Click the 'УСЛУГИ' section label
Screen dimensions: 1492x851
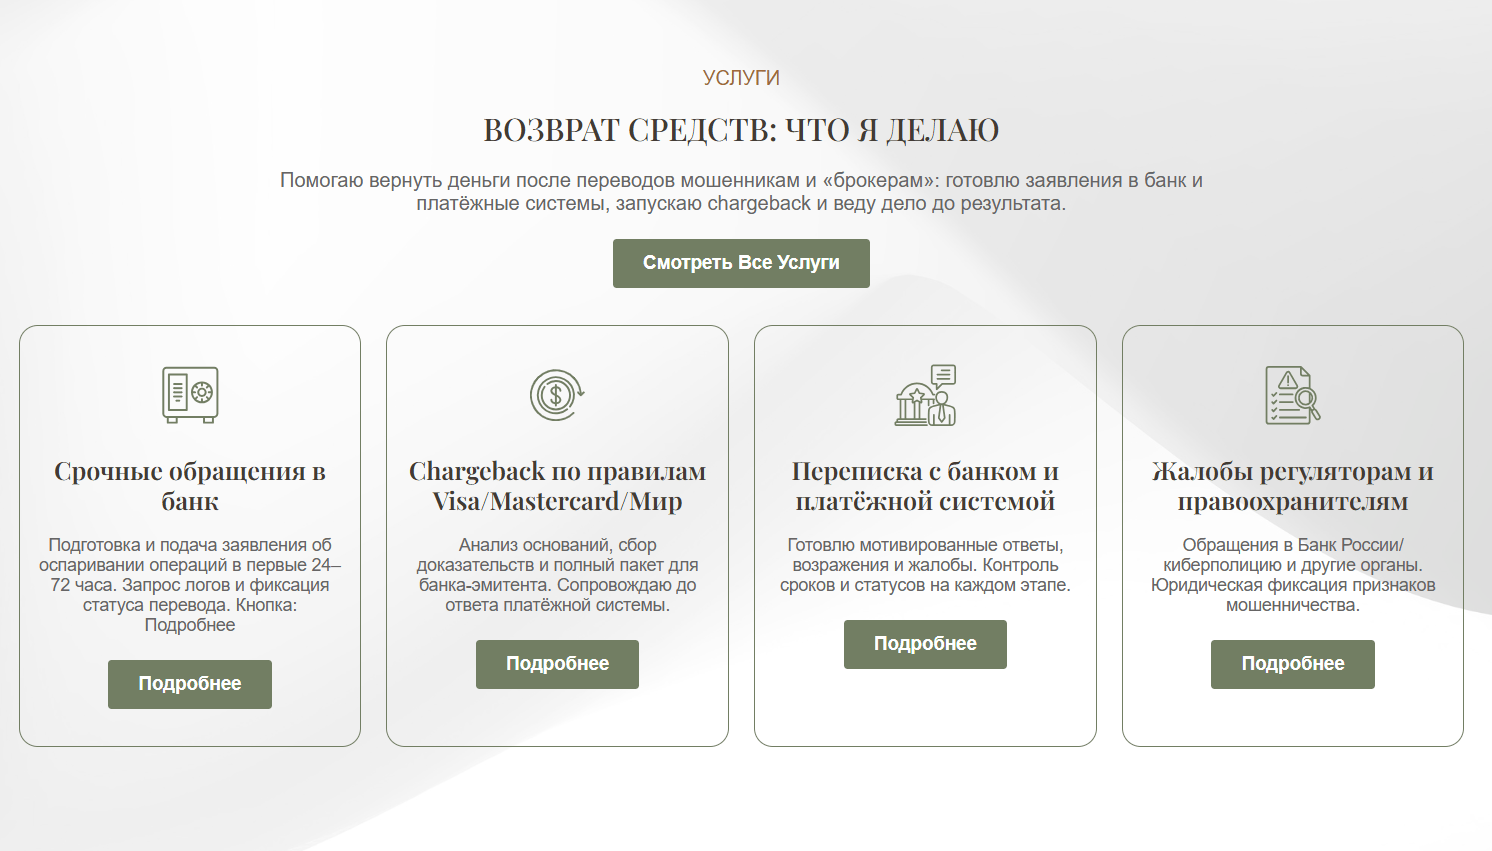coord(741,78)
